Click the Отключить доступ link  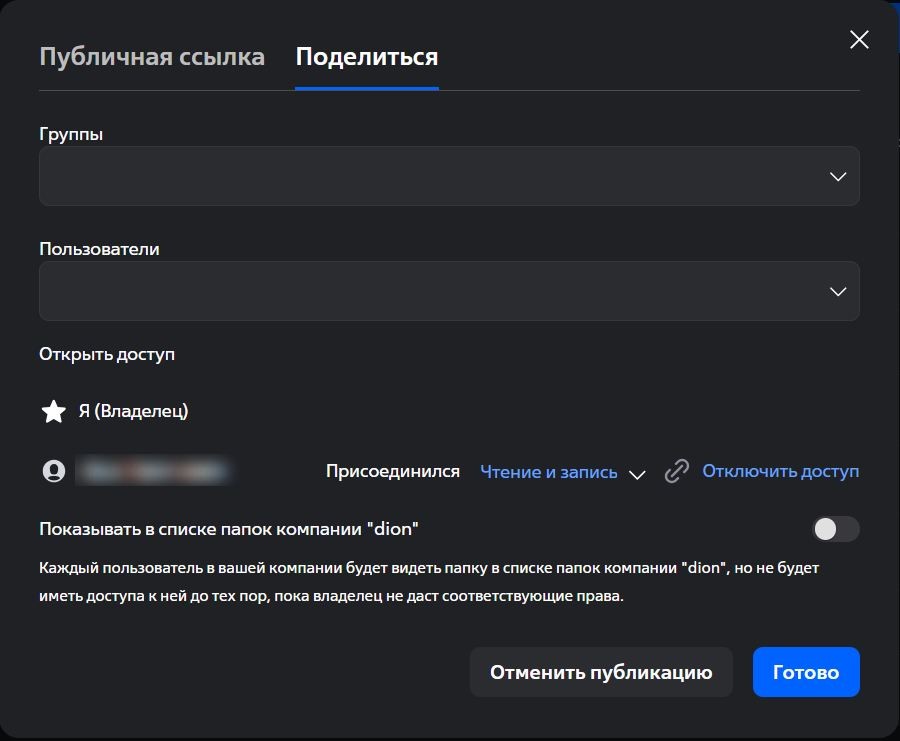780,471
